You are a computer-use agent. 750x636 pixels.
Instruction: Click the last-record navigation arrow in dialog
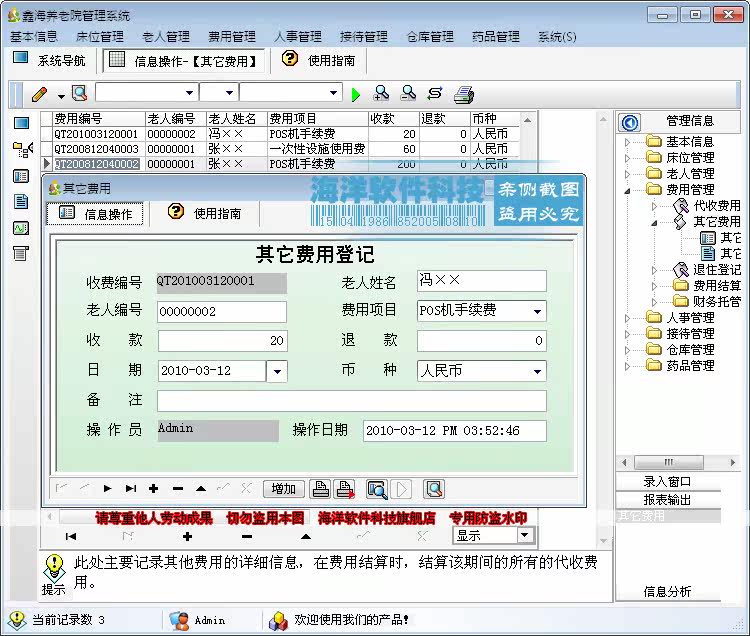(x=131, y=488)
